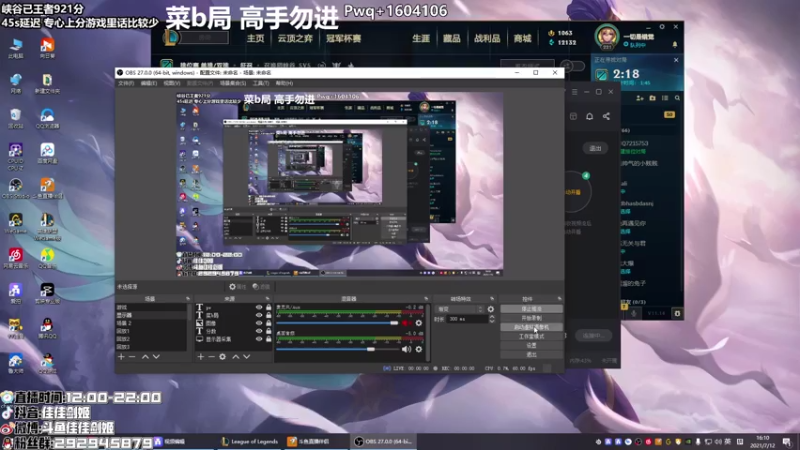The width and height of the screenshot is (800, 450).
Task: Open settings gear for 麦克风/Aux channel
Action: coord(419,323)
